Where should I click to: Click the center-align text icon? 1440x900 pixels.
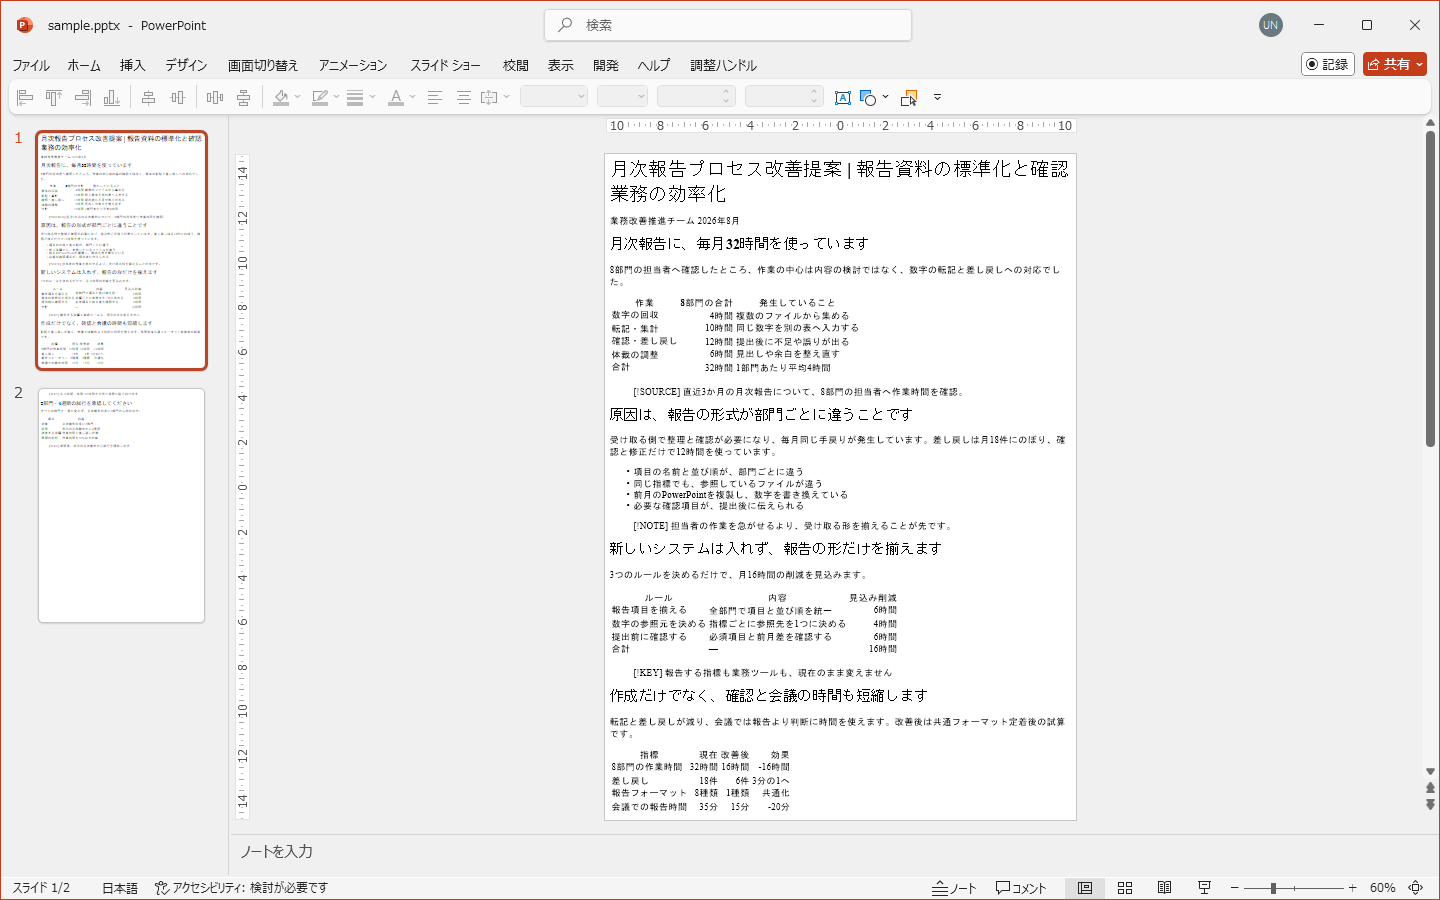coord(463,97)
